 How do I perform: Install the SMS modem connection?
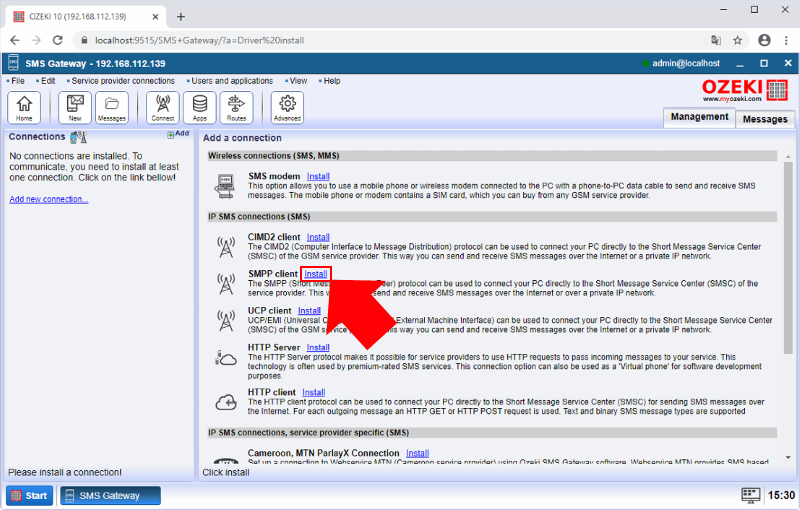click(318, 176)
